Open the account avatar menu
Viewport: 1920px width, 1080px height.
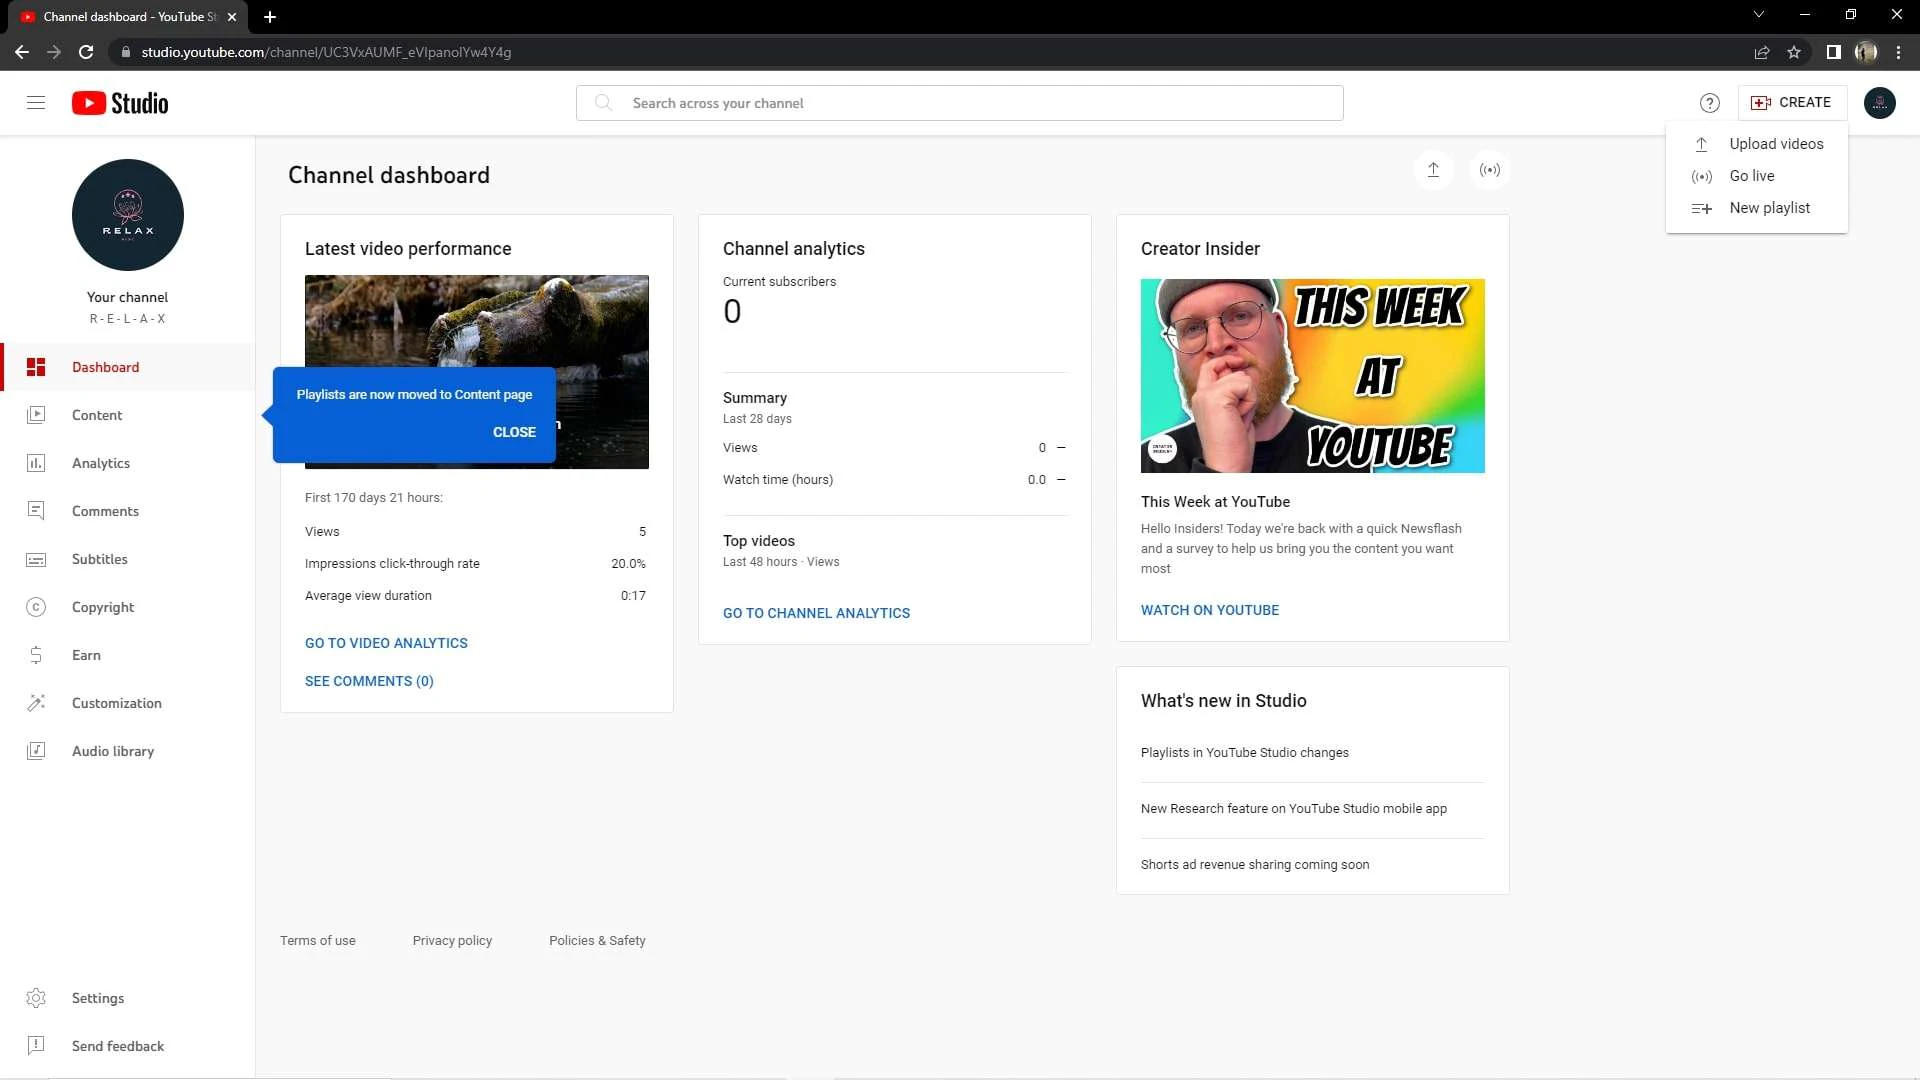pyautogui.click(x=1880, y=103)
